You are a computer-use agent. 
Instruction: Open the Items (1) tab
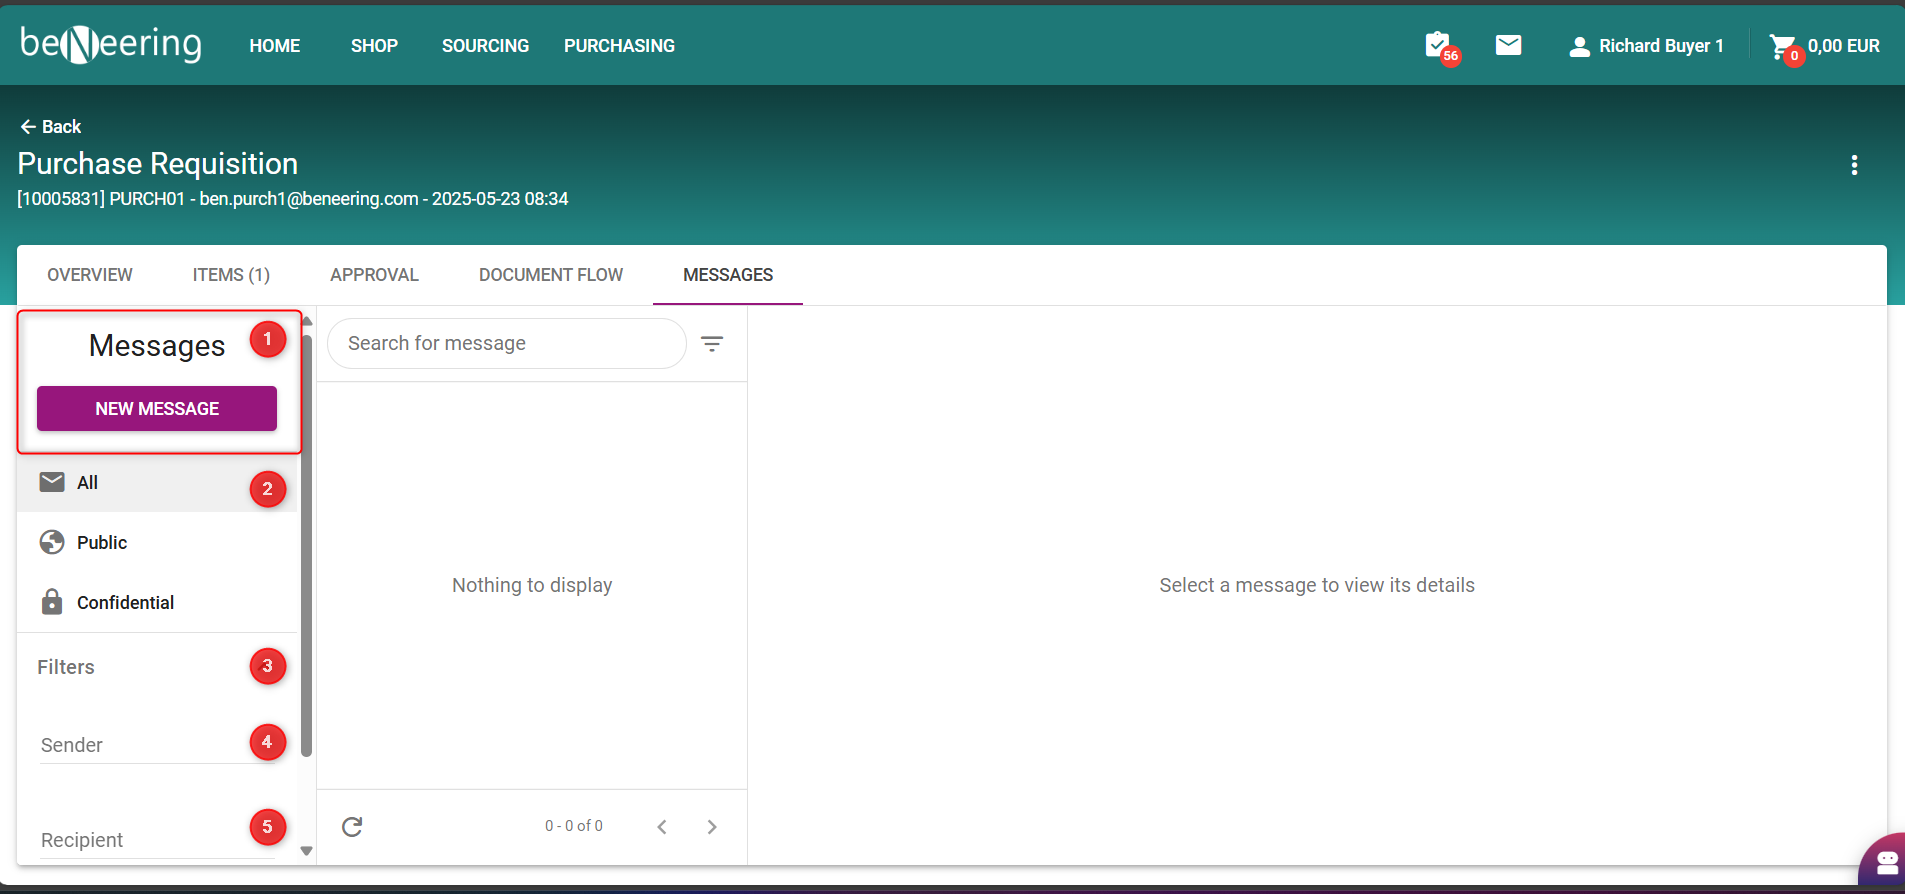(231, 275)
